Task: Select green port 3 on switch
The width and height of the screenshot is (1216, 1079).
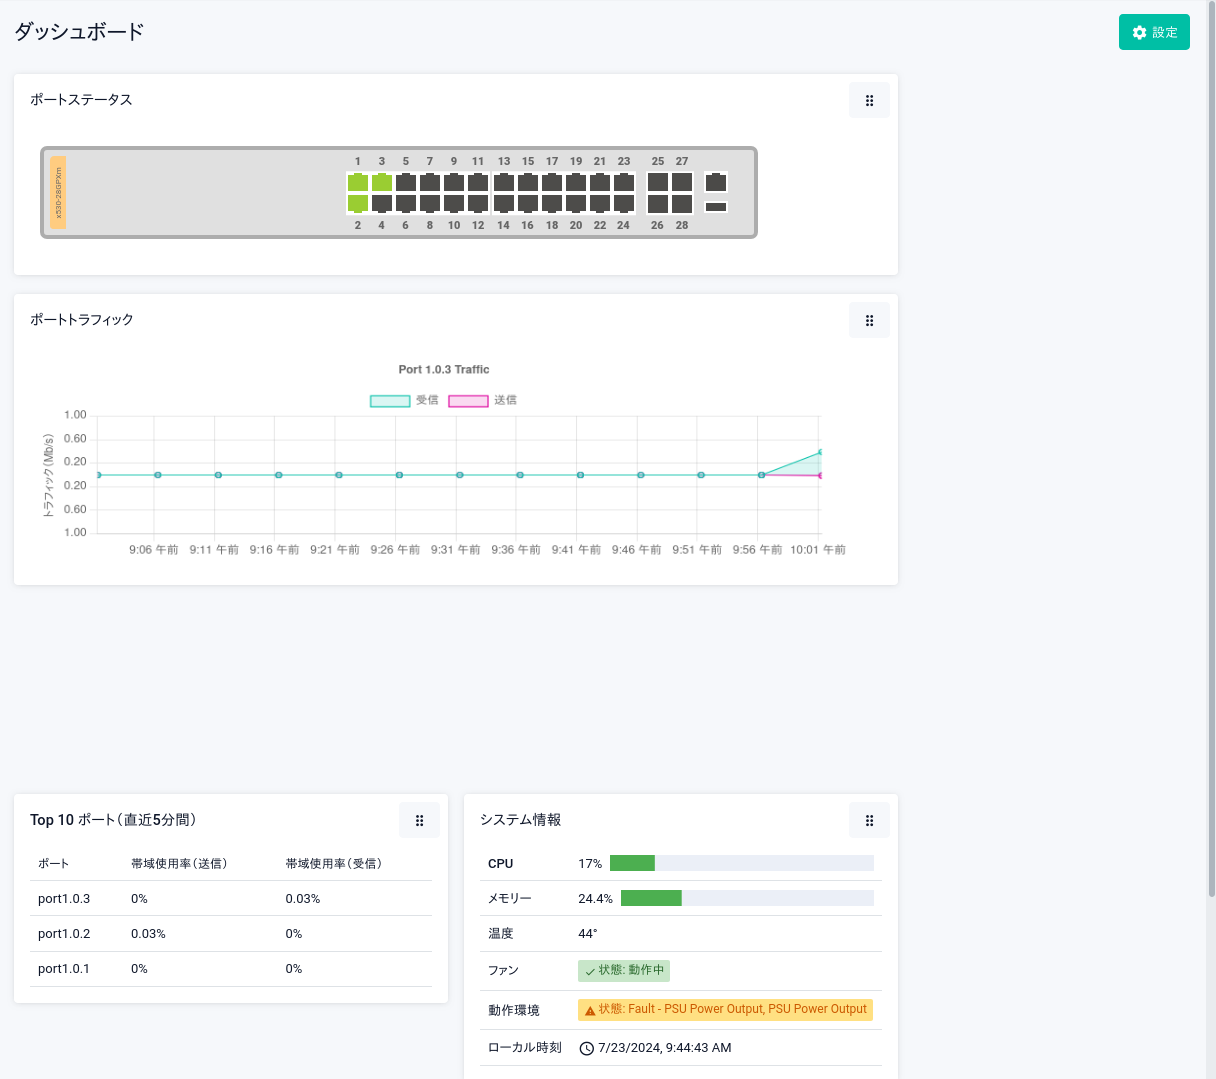Action: coord(381,182)
